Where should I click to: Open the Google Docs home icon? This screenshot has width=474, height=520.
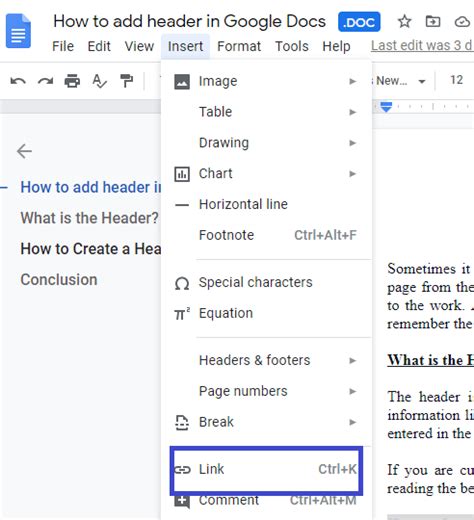coord(18,31)
